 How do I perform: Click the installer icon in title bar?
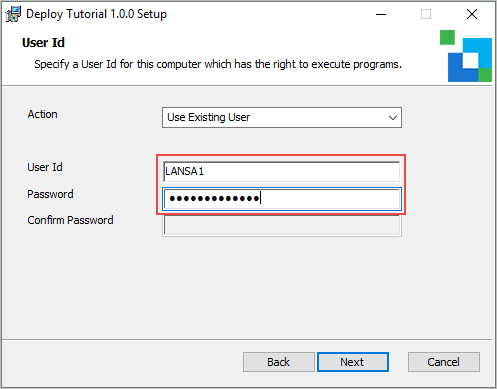[13, 14]
